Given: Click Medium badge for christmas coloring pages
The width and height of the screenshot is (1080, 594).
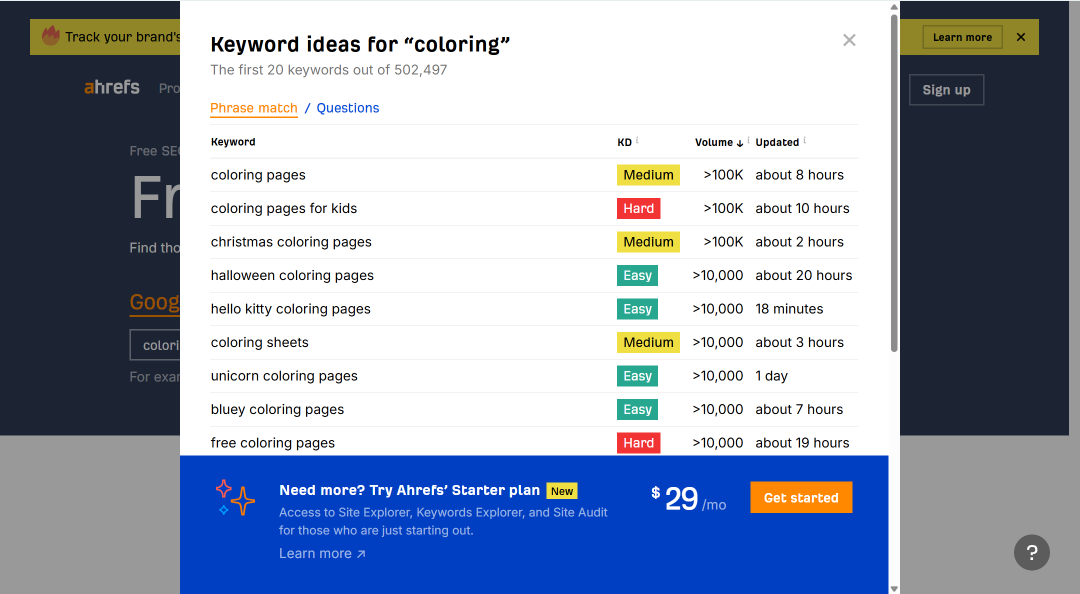Looking at the screenshot, I should (x=648, y=242).
